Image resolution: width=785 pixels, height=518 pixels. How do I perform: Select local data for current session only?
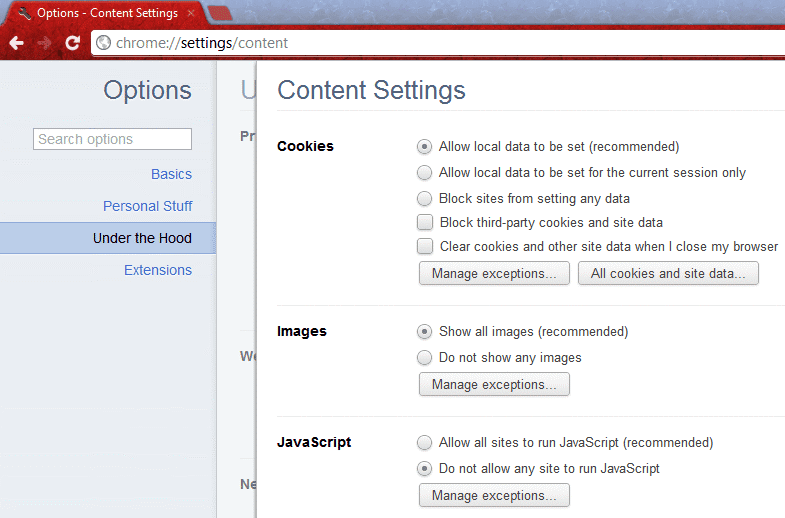pos(424,172)
